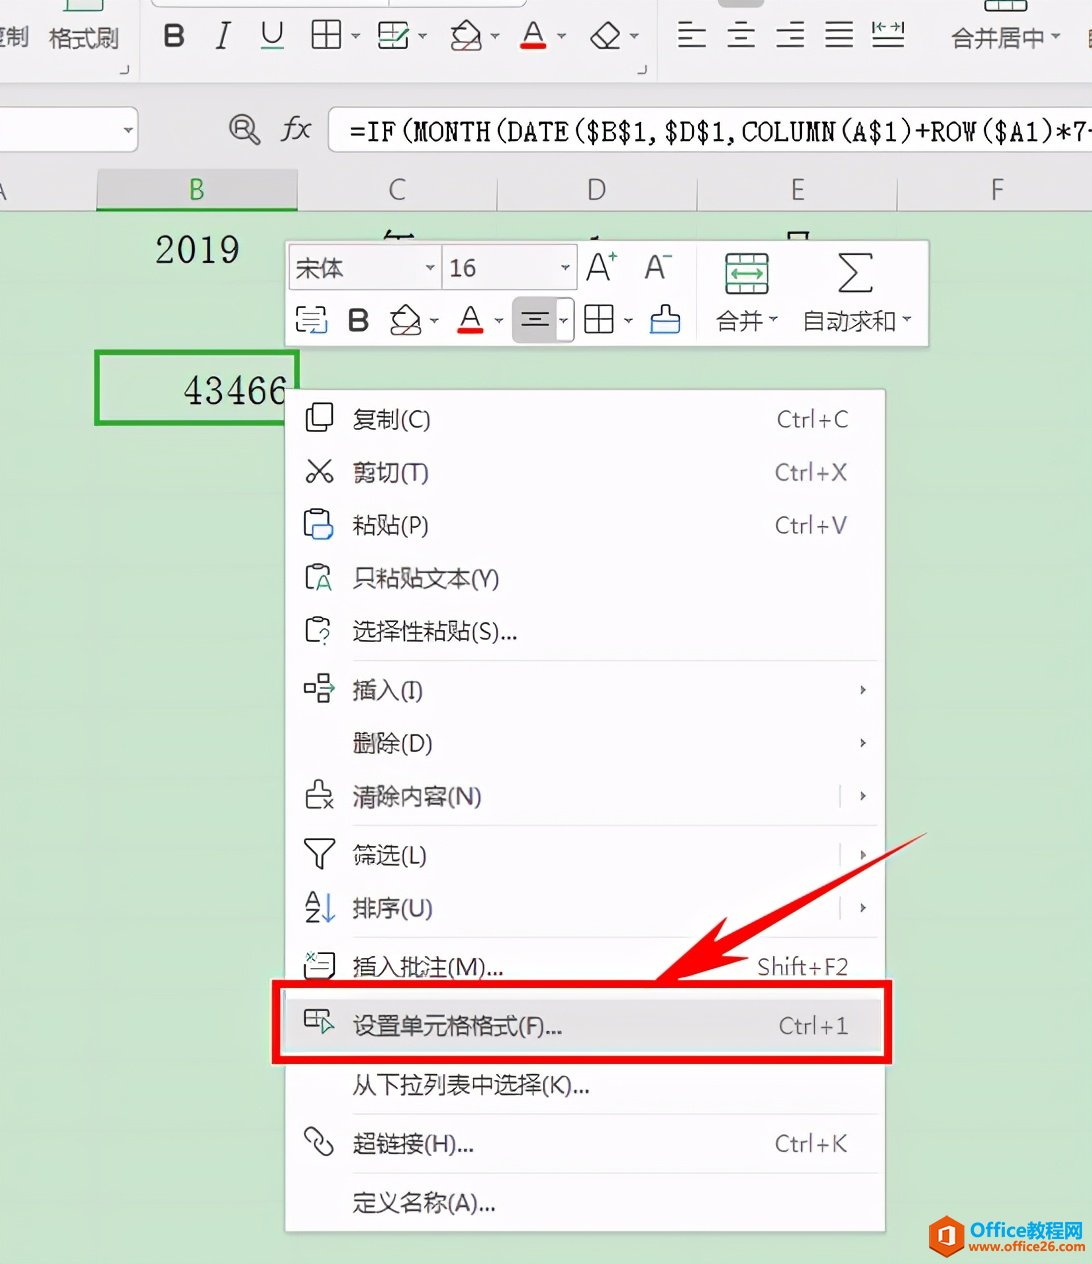Click the cell containing 2019
The height and width of the screenshot is (1264, 1092).
click(x=197, y=250)
